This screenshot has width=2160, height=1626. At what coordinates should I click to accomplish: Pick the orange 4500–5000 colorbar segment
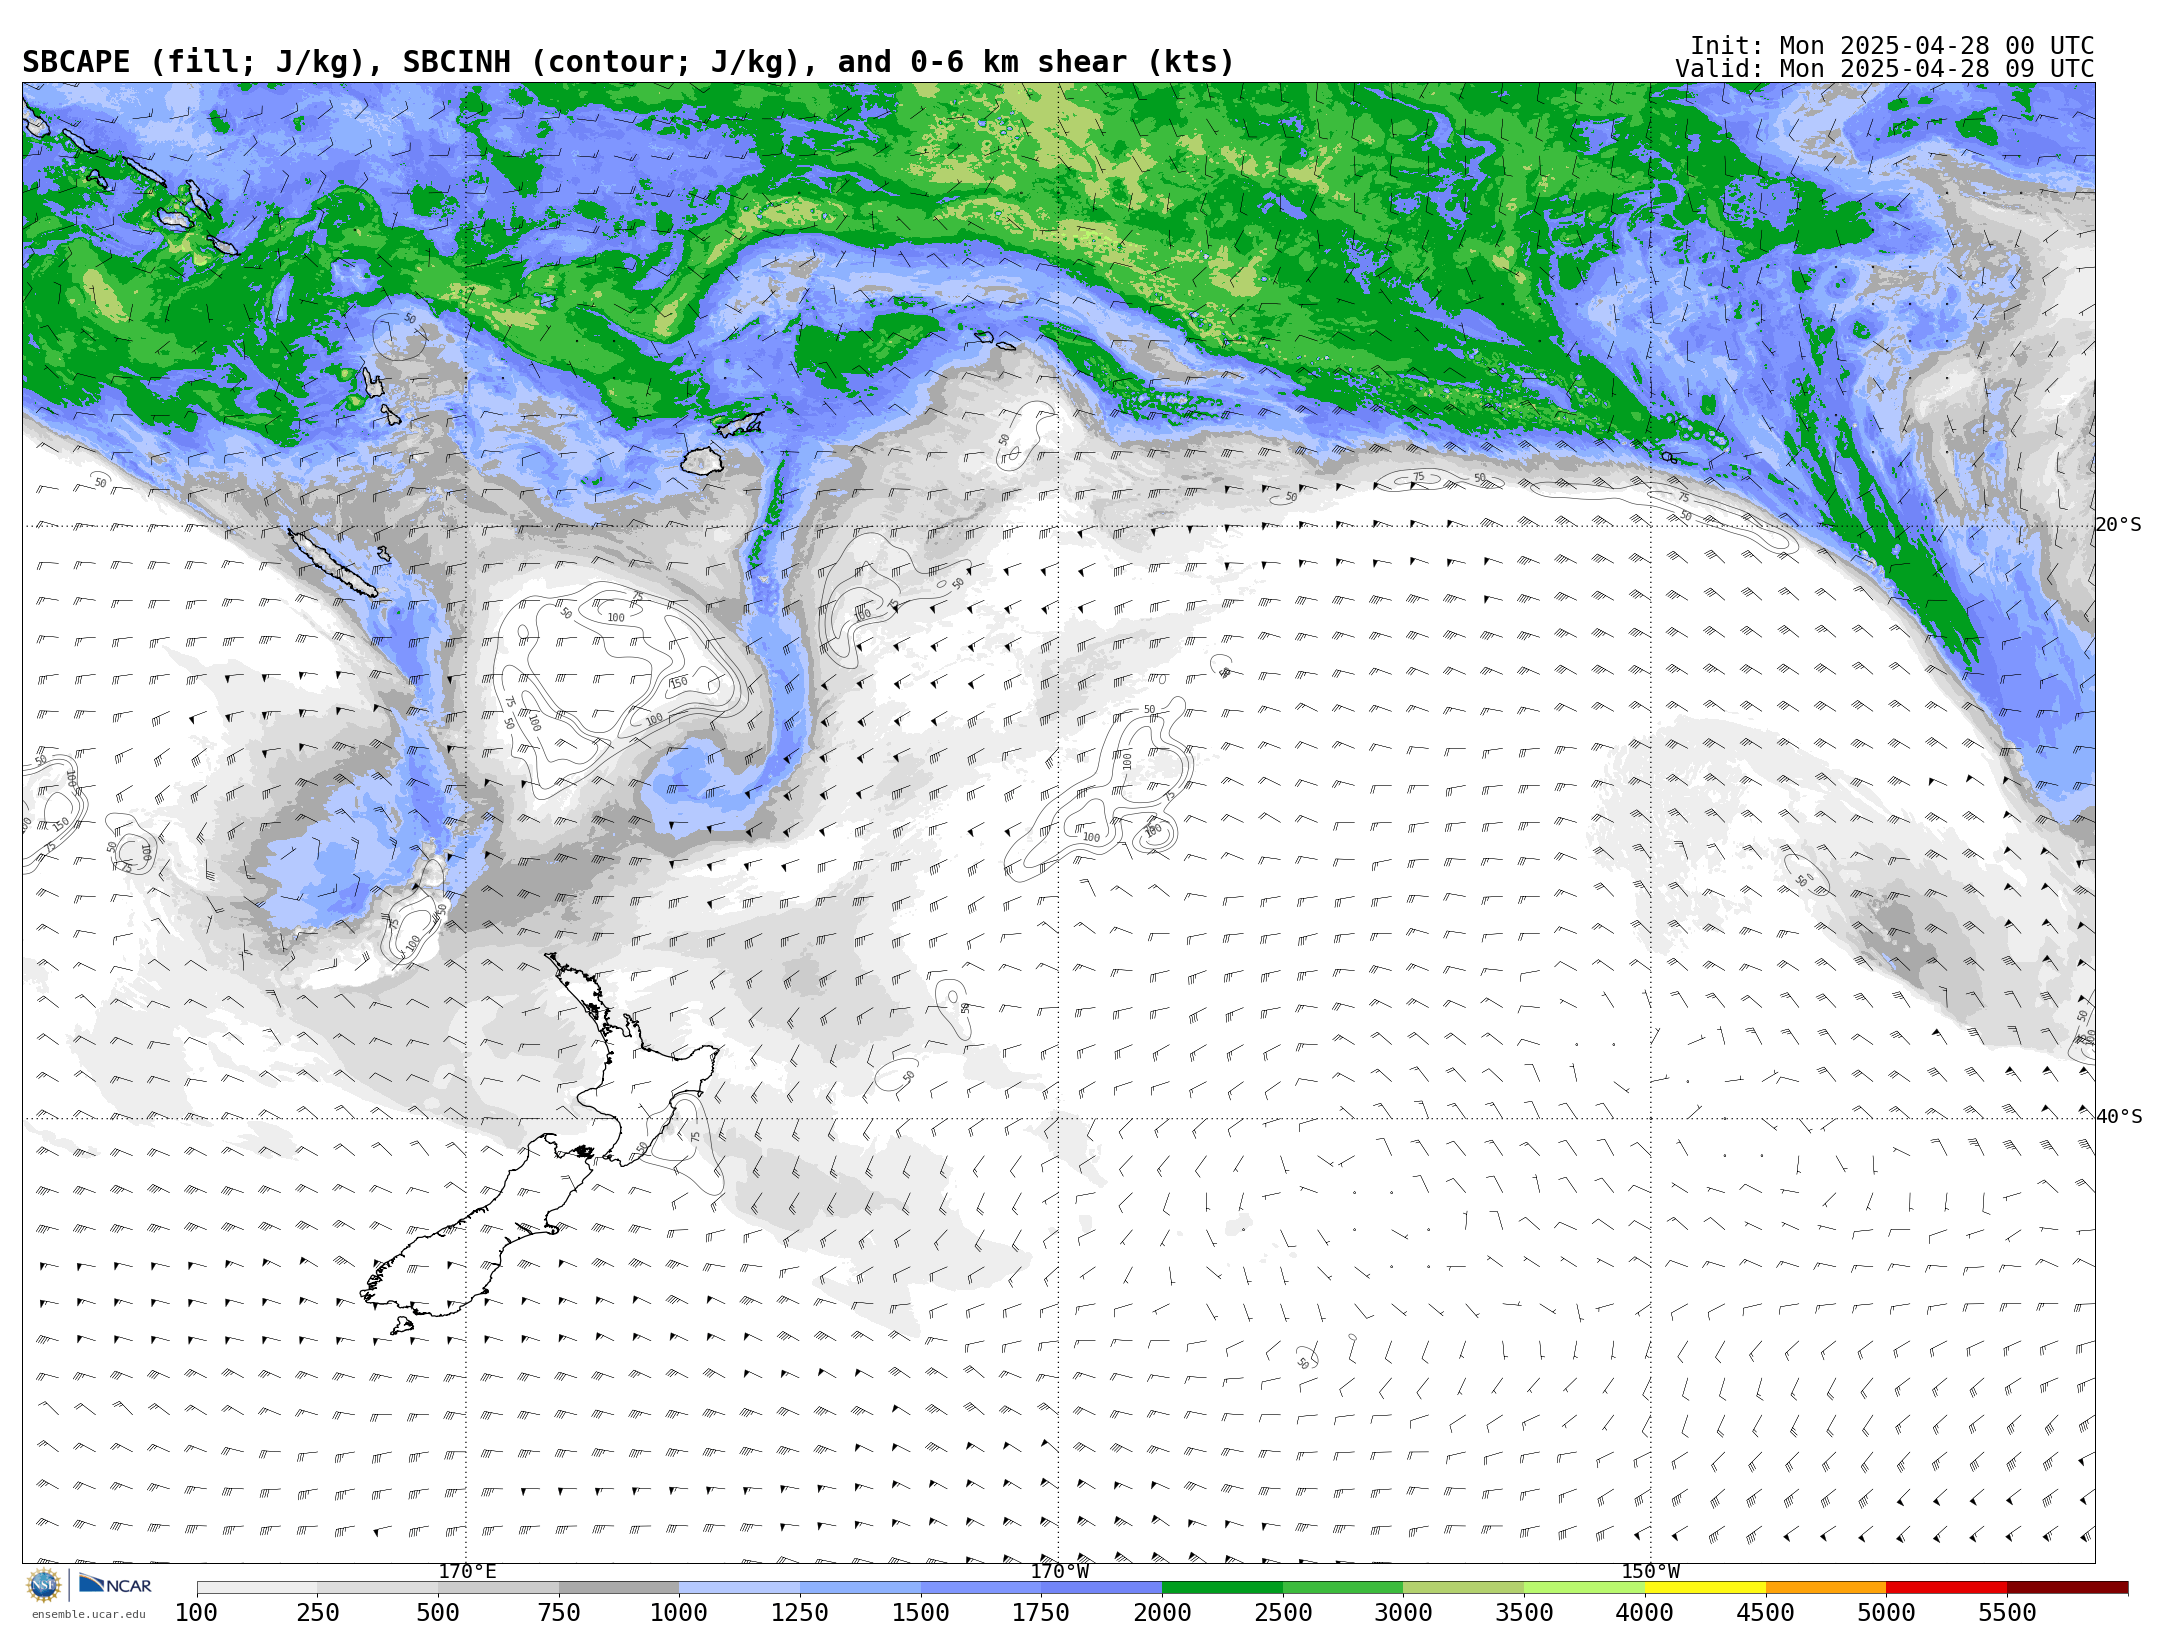point(1825,1588)
